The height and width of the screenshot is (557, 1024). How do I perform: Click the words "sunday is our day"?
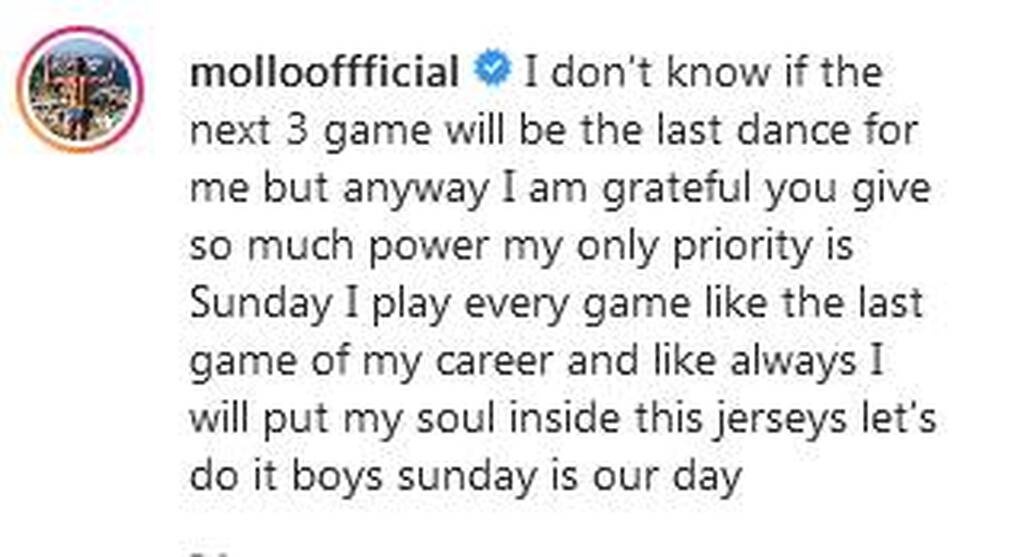tap(568, 476)
